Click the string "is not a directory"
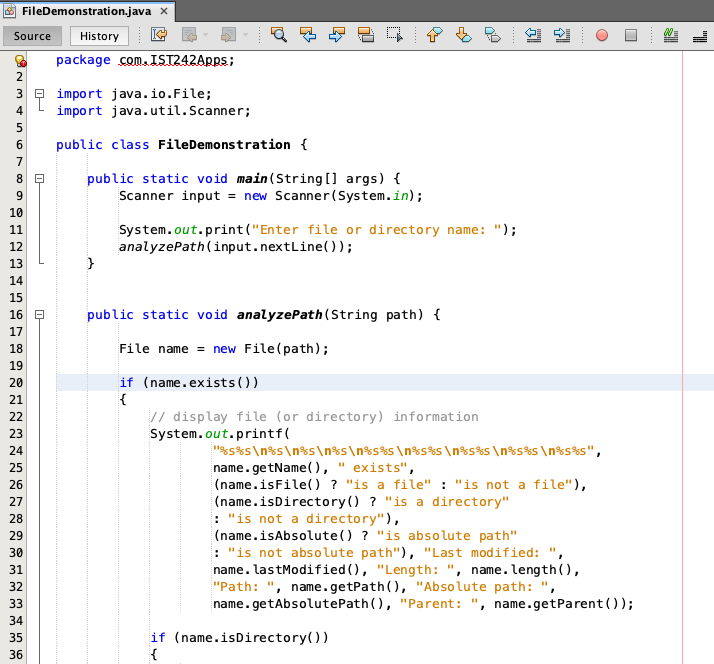Viewport: 714px width, 664px height. 306,519
